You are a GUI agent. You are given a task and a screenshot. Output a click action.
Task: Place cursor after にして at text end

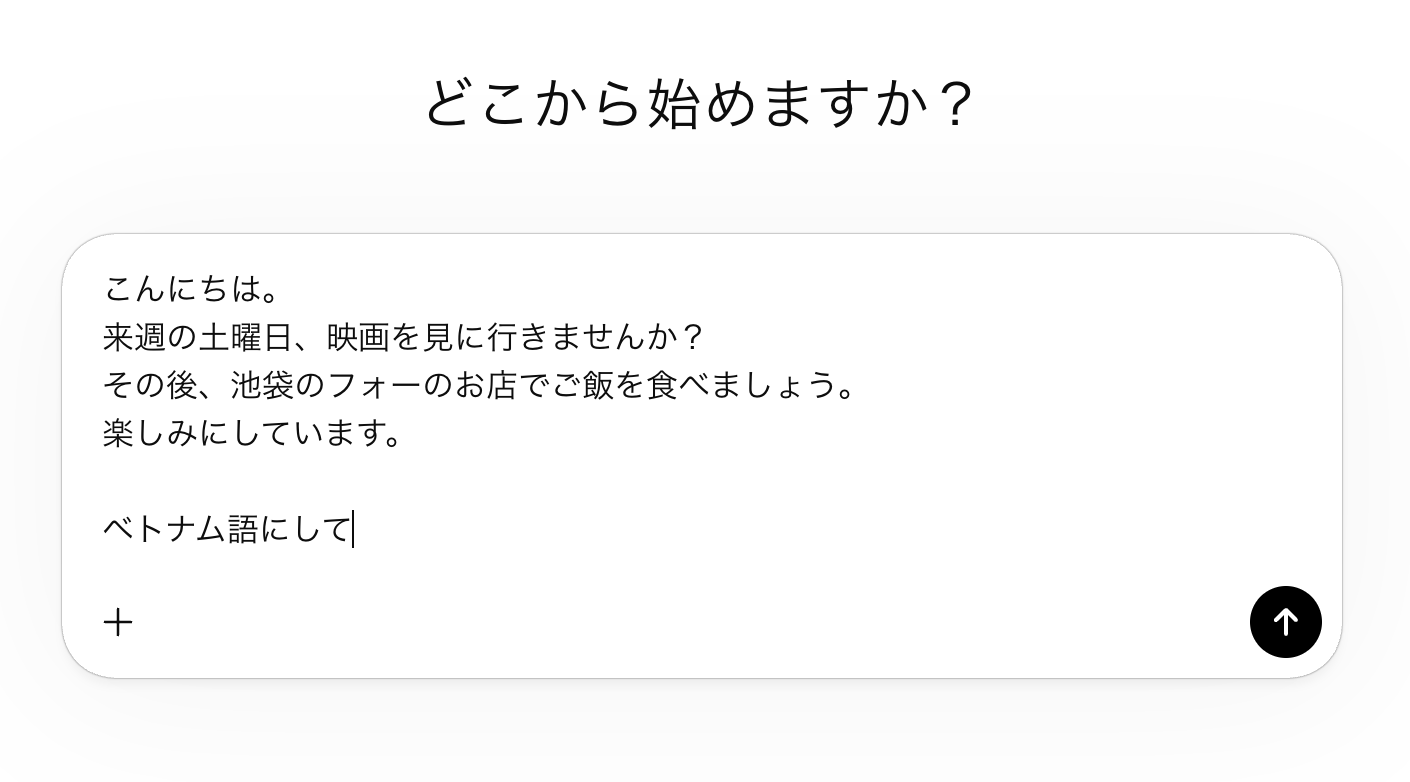(353, 530)
